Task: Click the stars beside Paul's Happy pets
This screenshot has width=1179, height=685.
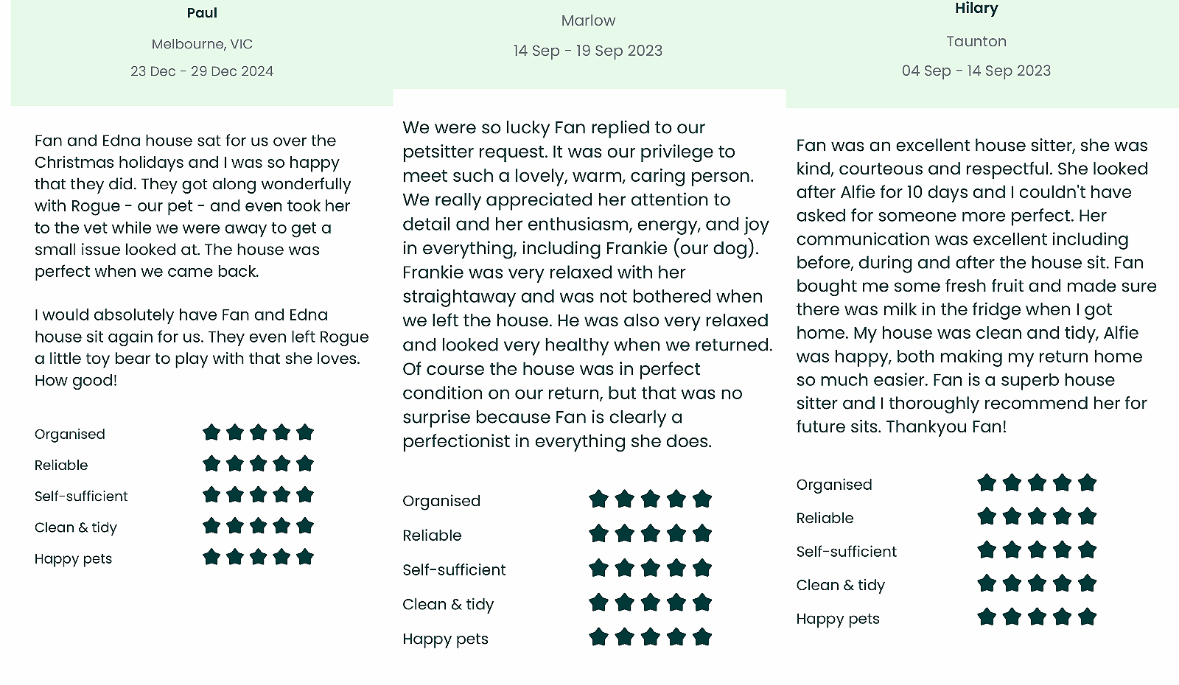Action: (x=258, y=557)
